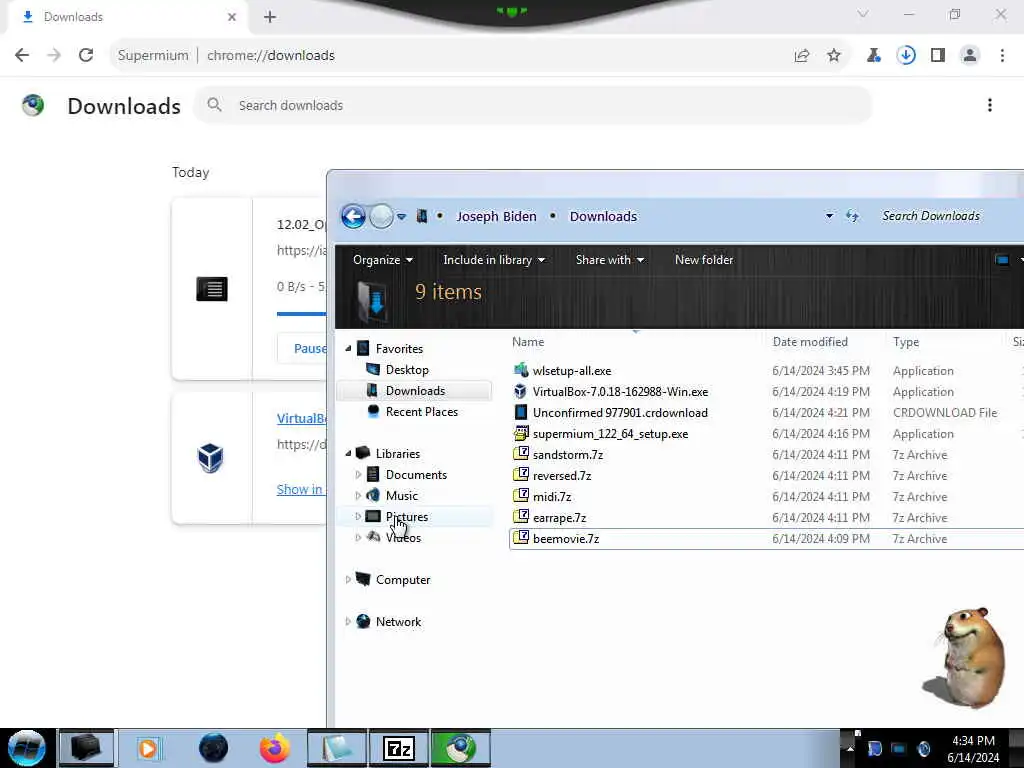This screenshot has width=1024, height=768.
Task: Expand the Network node
Action: click(x=348, y=622)
